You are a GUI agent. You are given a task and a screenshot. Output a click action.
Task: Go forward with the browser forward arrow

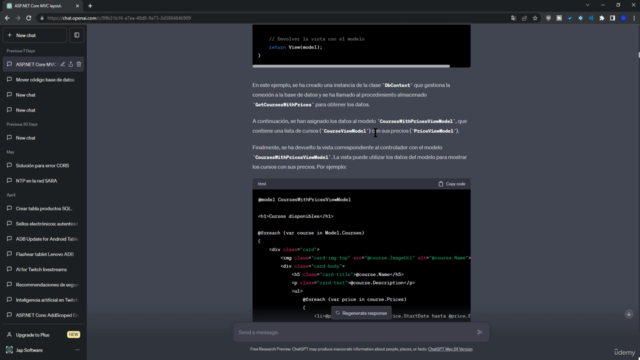[x=18, y=18]
